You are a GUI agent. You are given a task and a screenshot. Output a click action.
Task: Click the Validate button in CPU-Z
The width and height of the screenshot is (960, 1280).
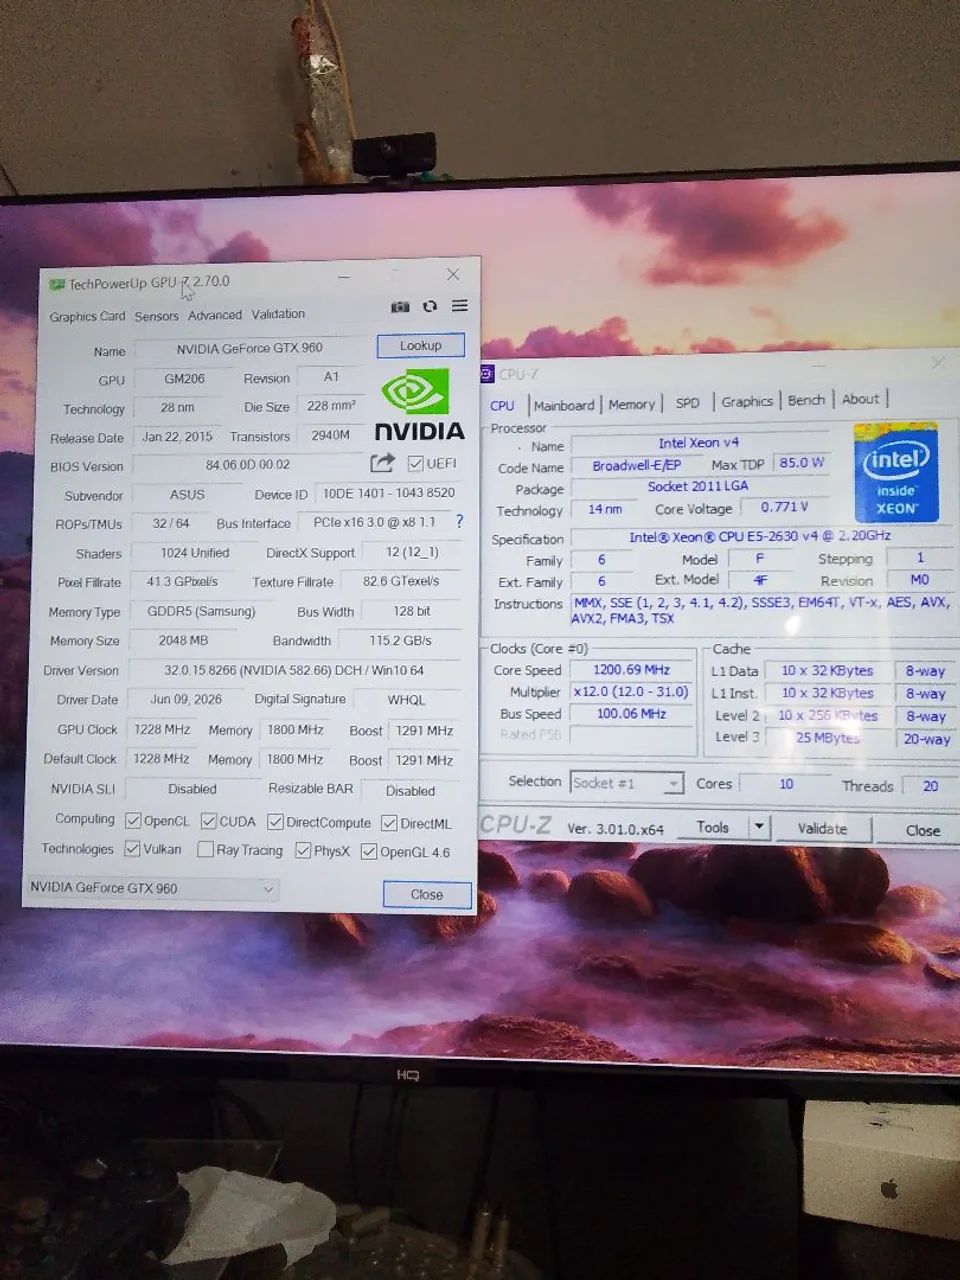(x=822, y=828)
